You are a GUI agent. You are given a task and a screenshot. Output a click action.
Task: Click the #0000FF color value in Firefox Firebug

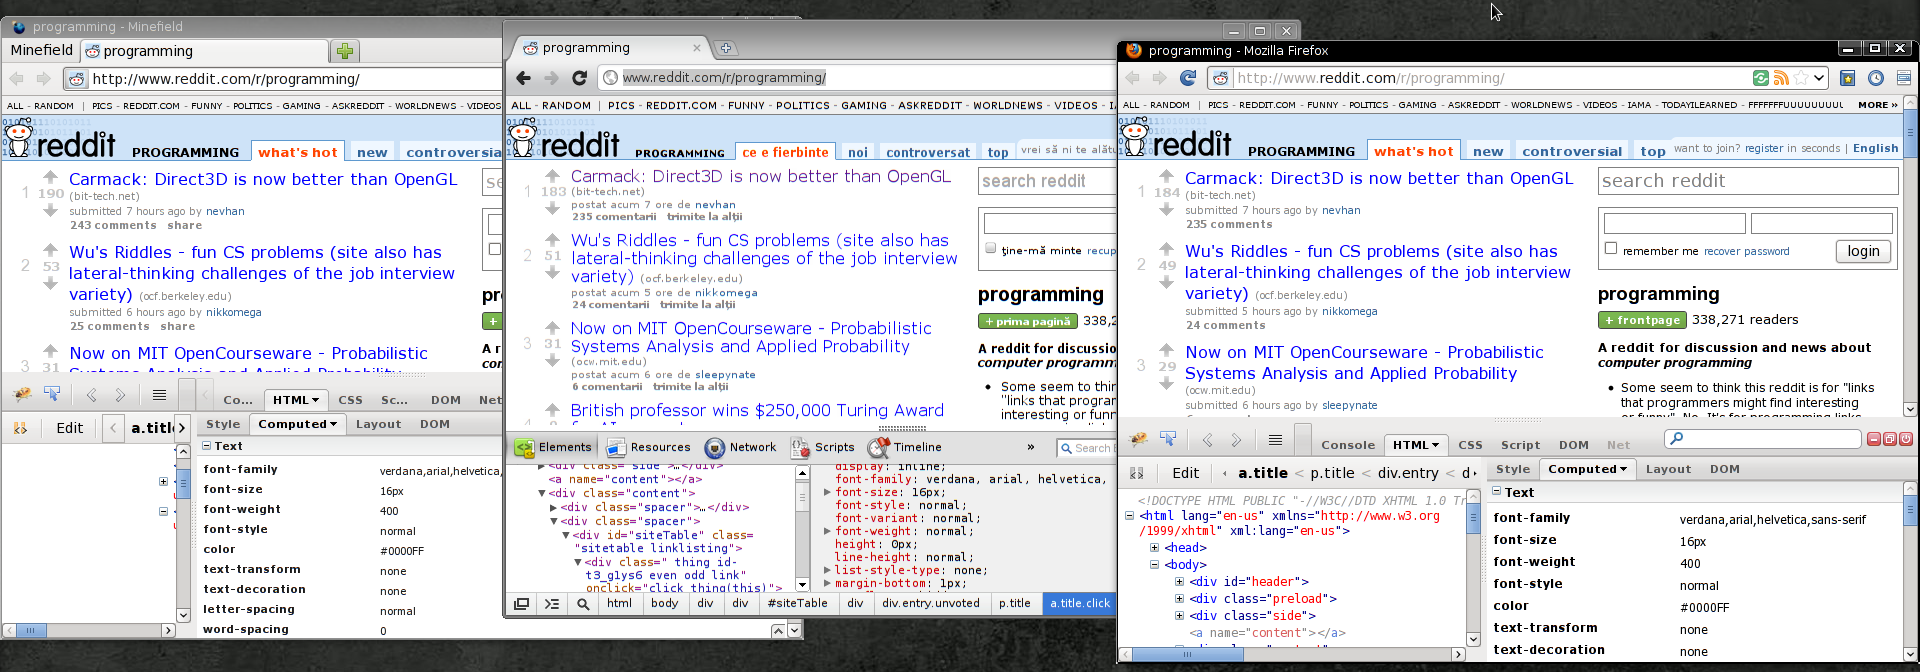[1704, 607]
